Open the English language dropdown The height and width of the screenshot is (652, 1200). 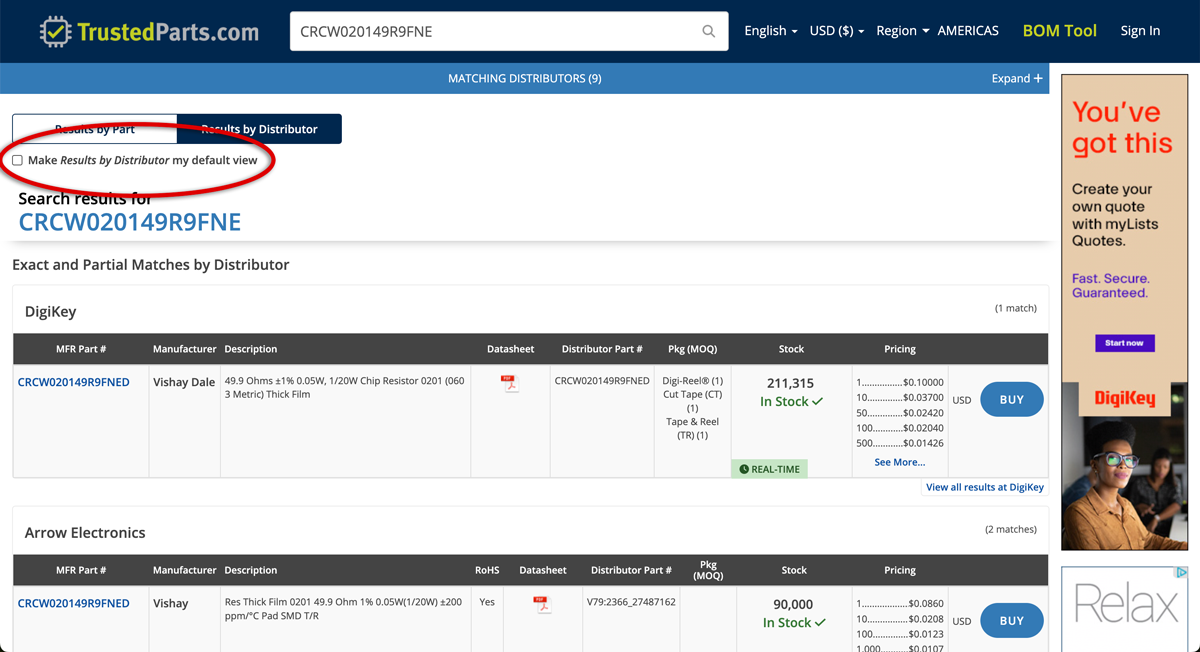pos(770,31)
